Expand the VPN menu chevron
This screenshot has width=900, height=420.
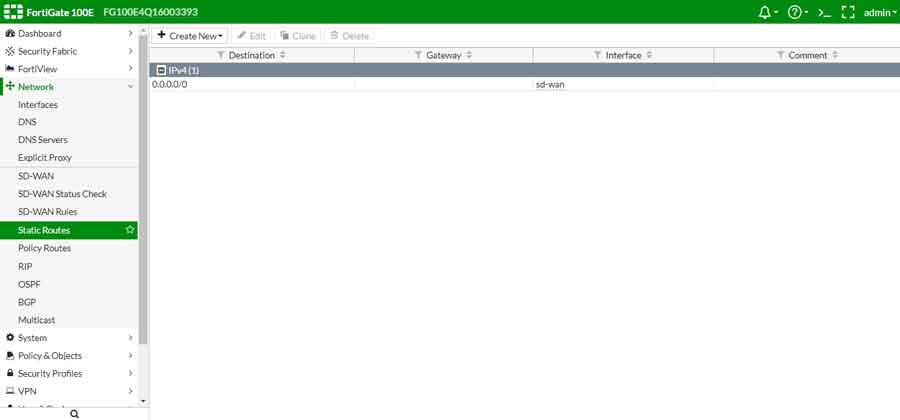pos(130,391)
